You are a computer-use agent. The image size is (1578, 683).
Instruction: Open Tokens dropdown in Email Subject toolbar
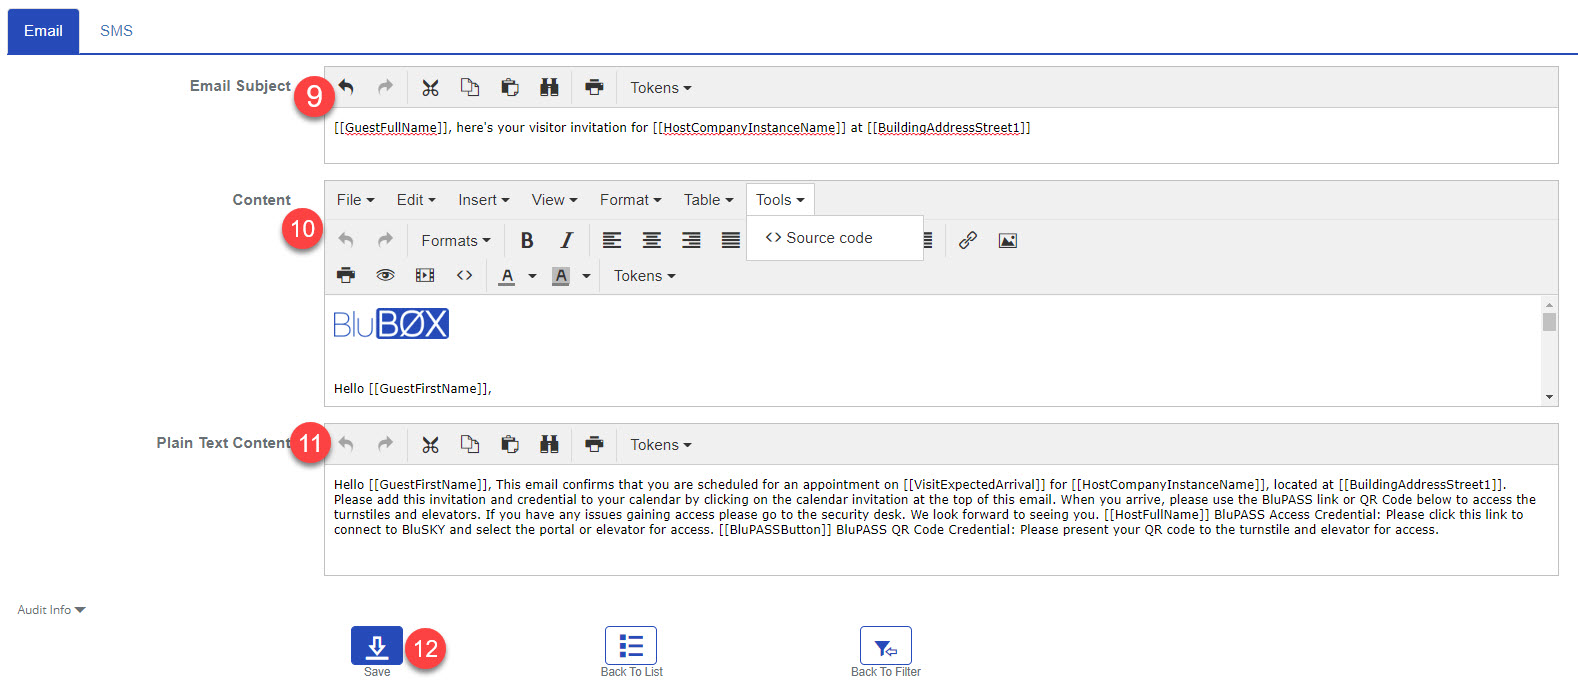[x=660, y=88]
